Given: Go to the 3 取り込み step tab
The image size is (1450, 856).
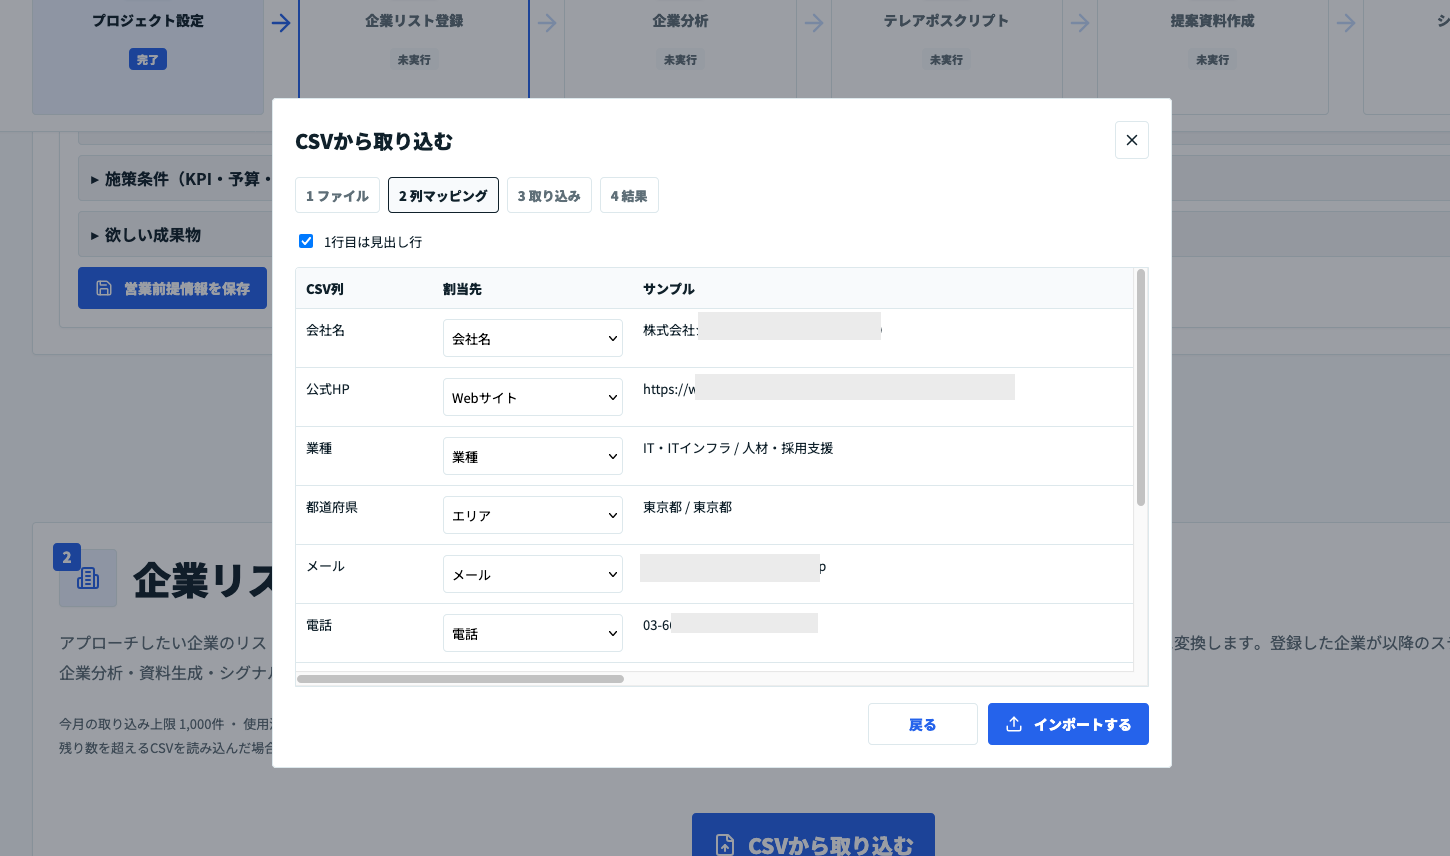Looking at the screenshot, I should click(549, 195).
